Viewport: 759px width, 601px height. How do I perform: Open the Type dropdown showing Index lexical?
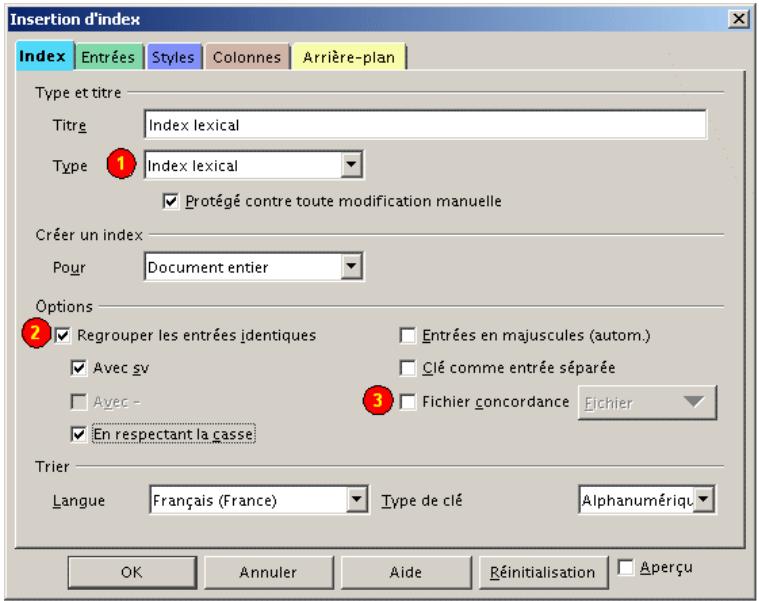pyautogui.click(x=254, y=165)
